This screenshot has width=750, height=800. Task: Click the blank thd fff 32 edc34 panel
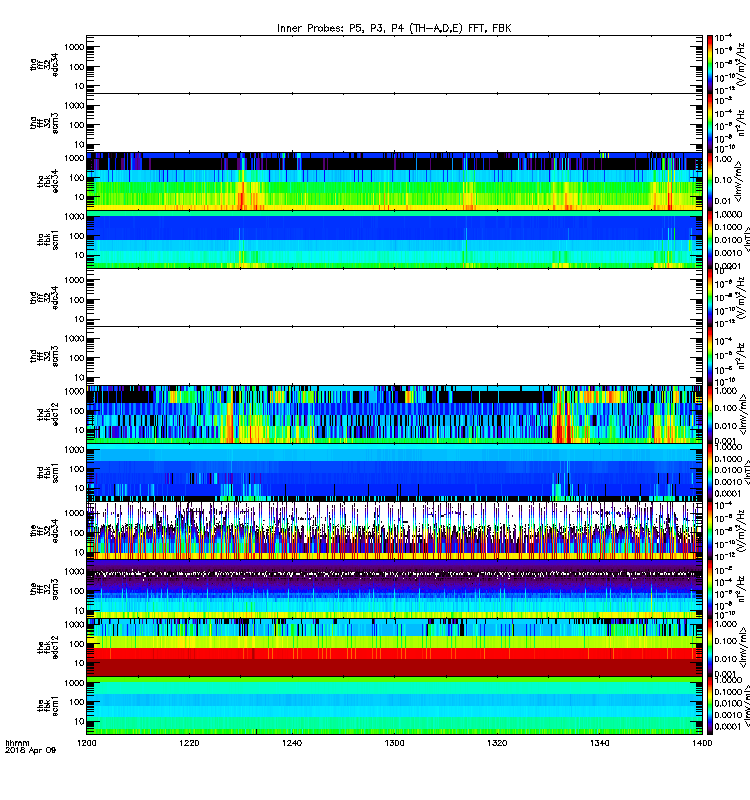(394, 297)
